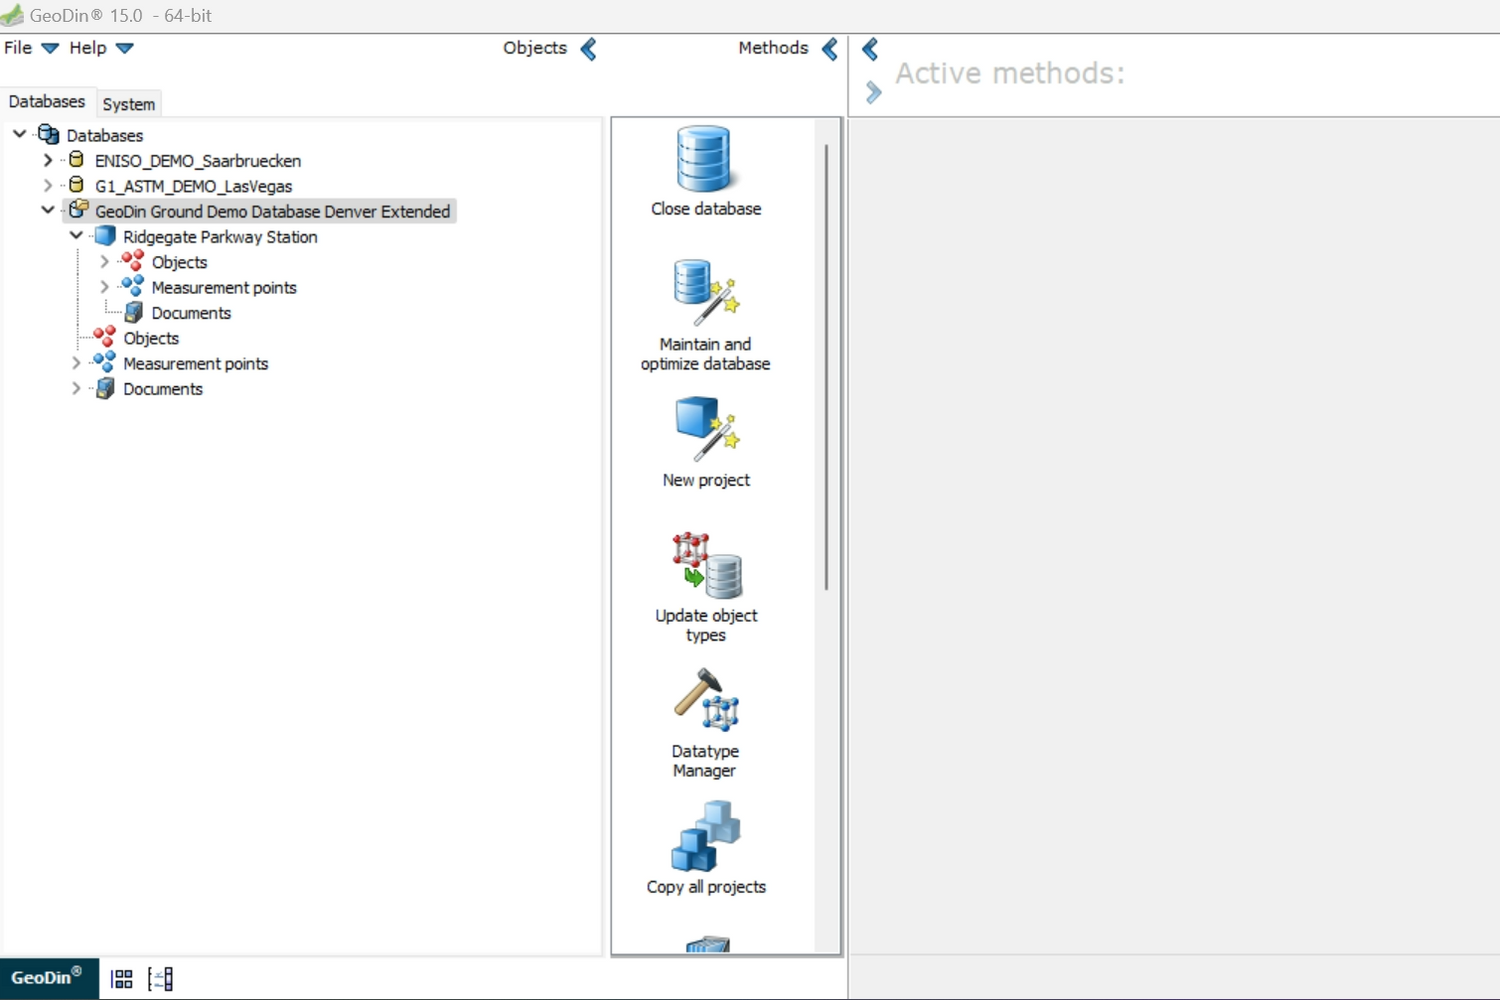Switch to tree view in status bar

[x=160, y=979]
